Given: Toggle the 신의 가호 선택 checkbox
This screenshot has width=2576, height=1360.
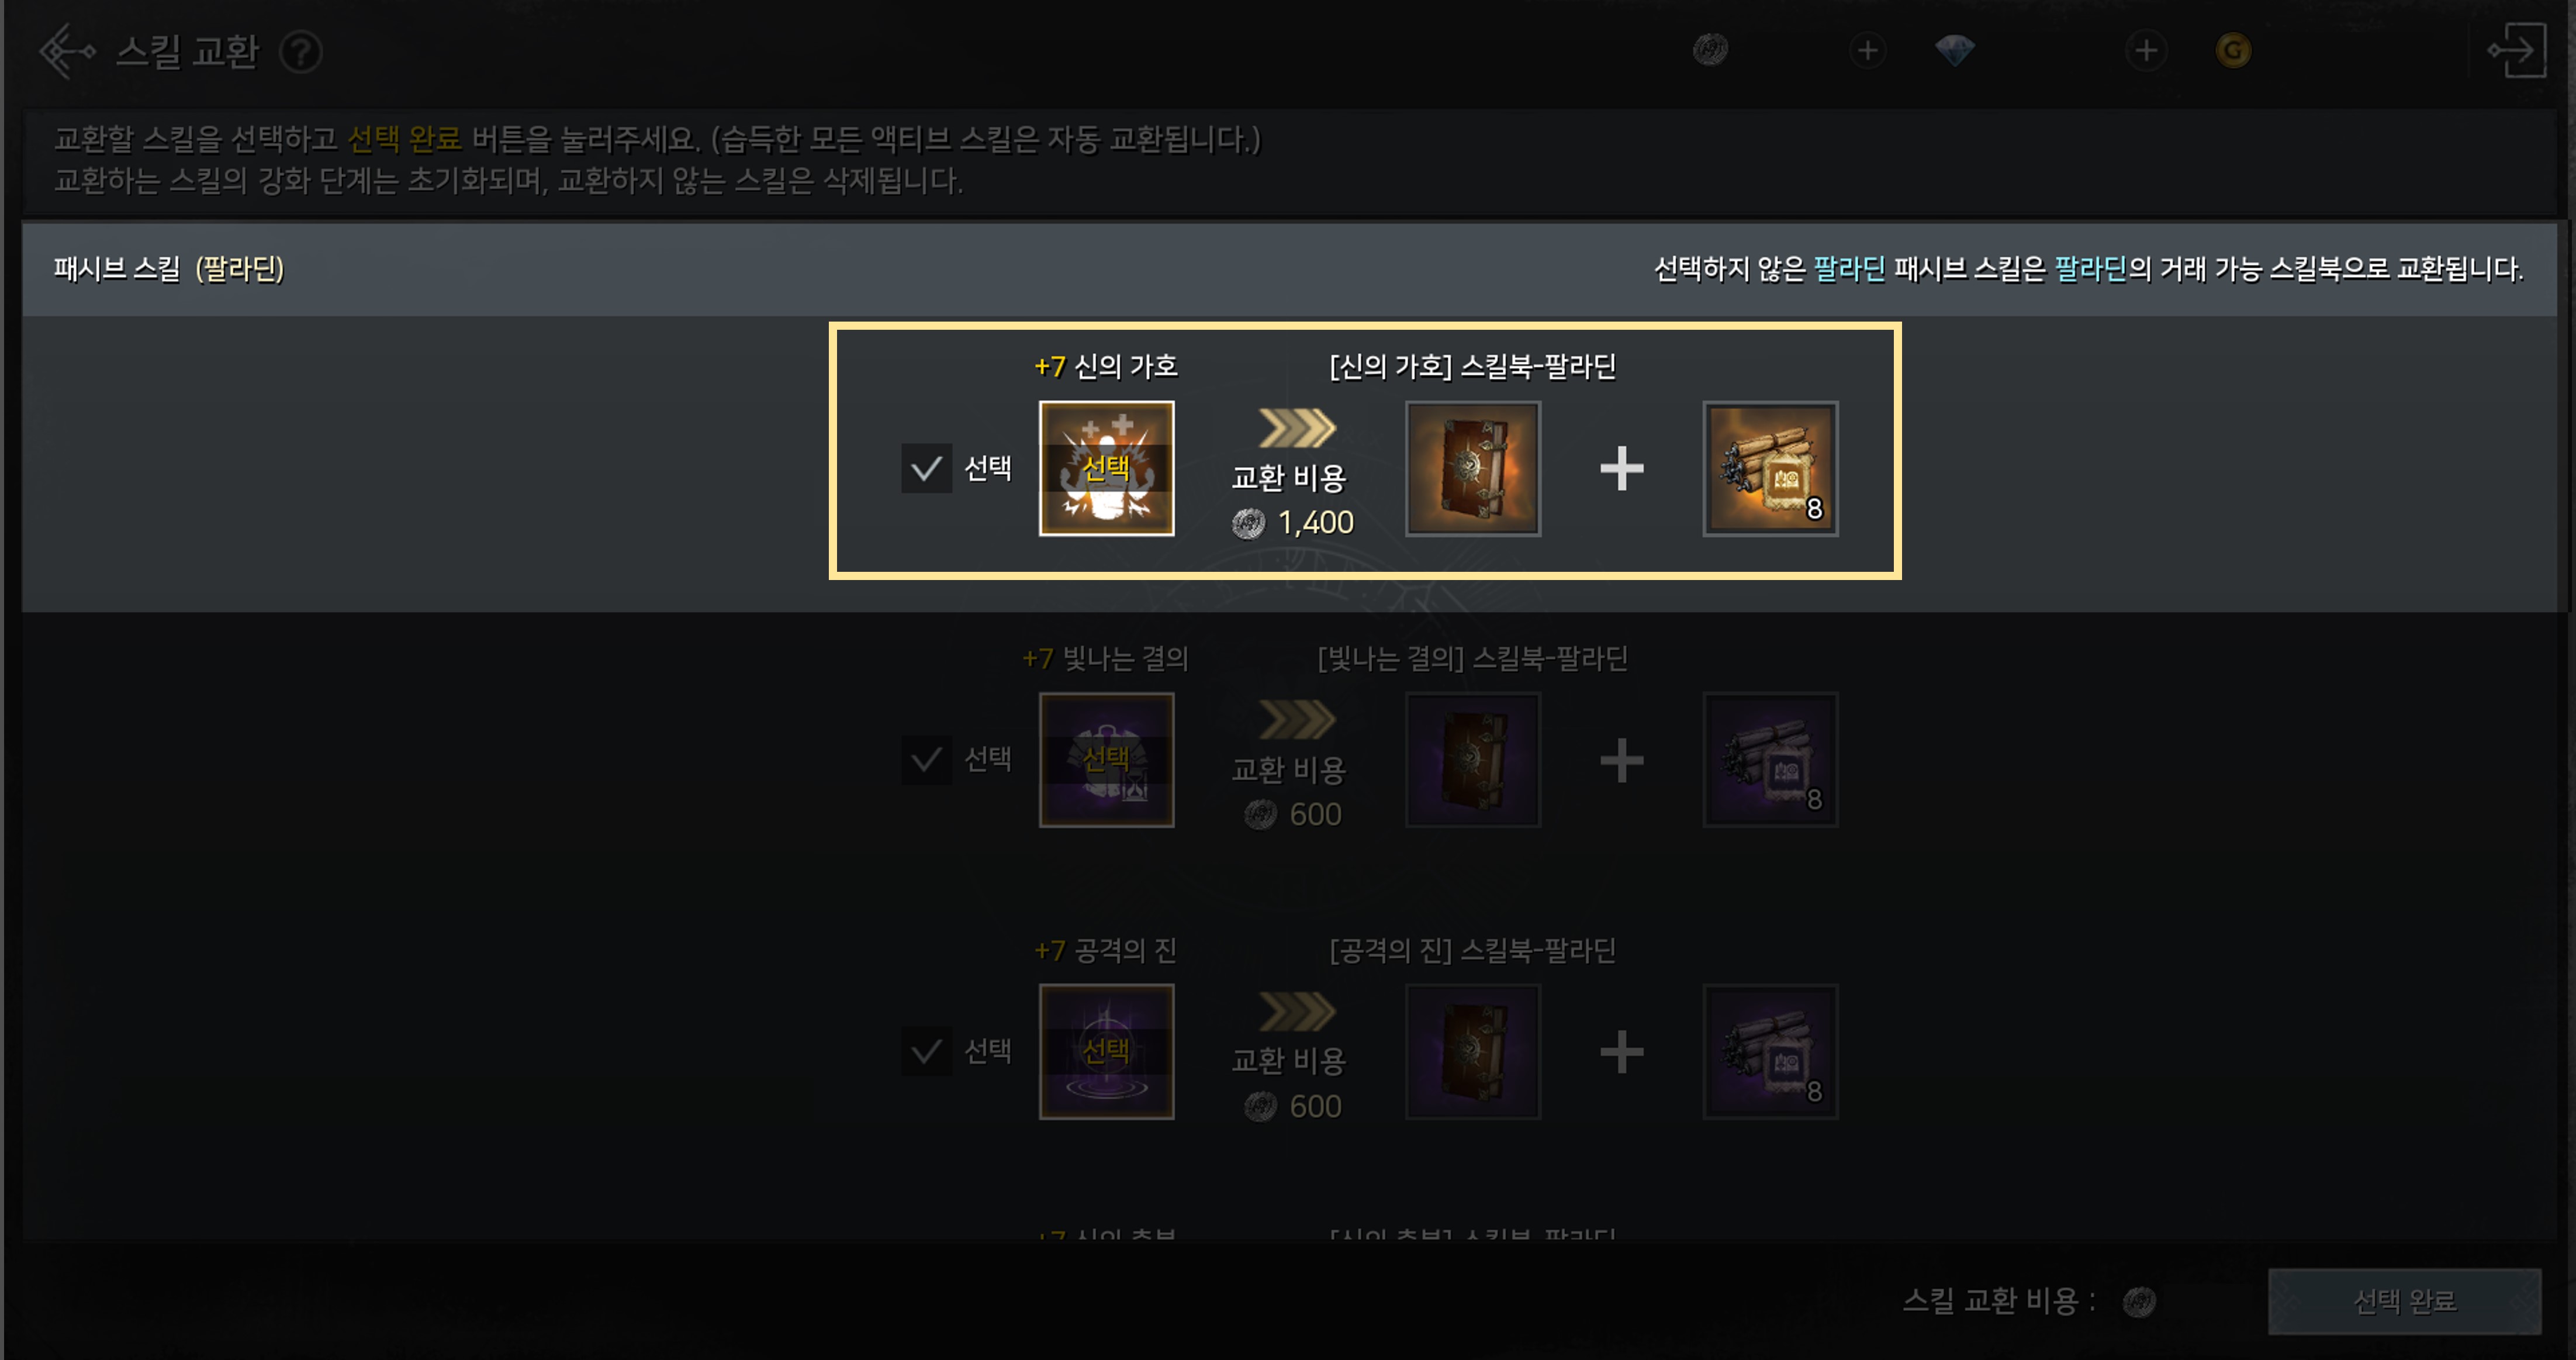Looking at the screenshot, I should click(x=926, y=468).
